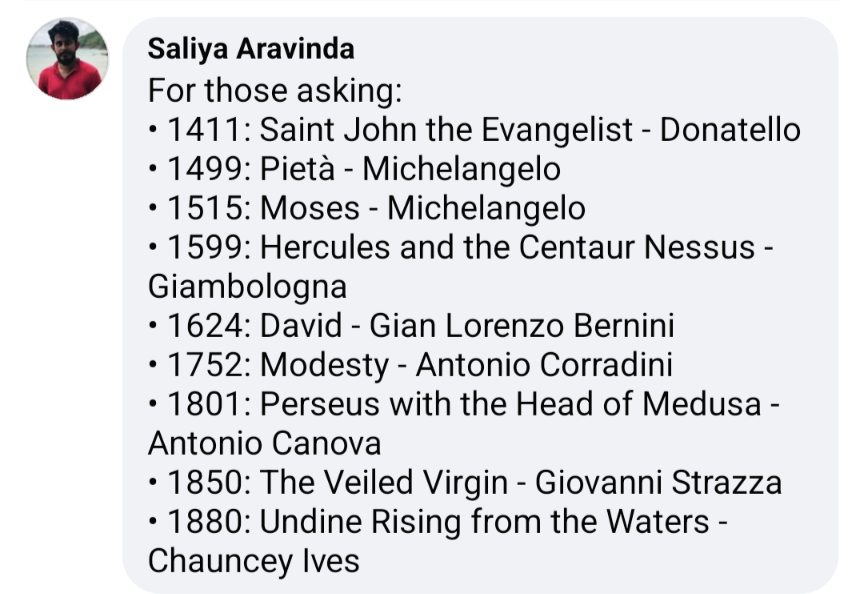Click the name Antonio Canova
The height and width of the screenshot is (594, 864).
(264, 443)
